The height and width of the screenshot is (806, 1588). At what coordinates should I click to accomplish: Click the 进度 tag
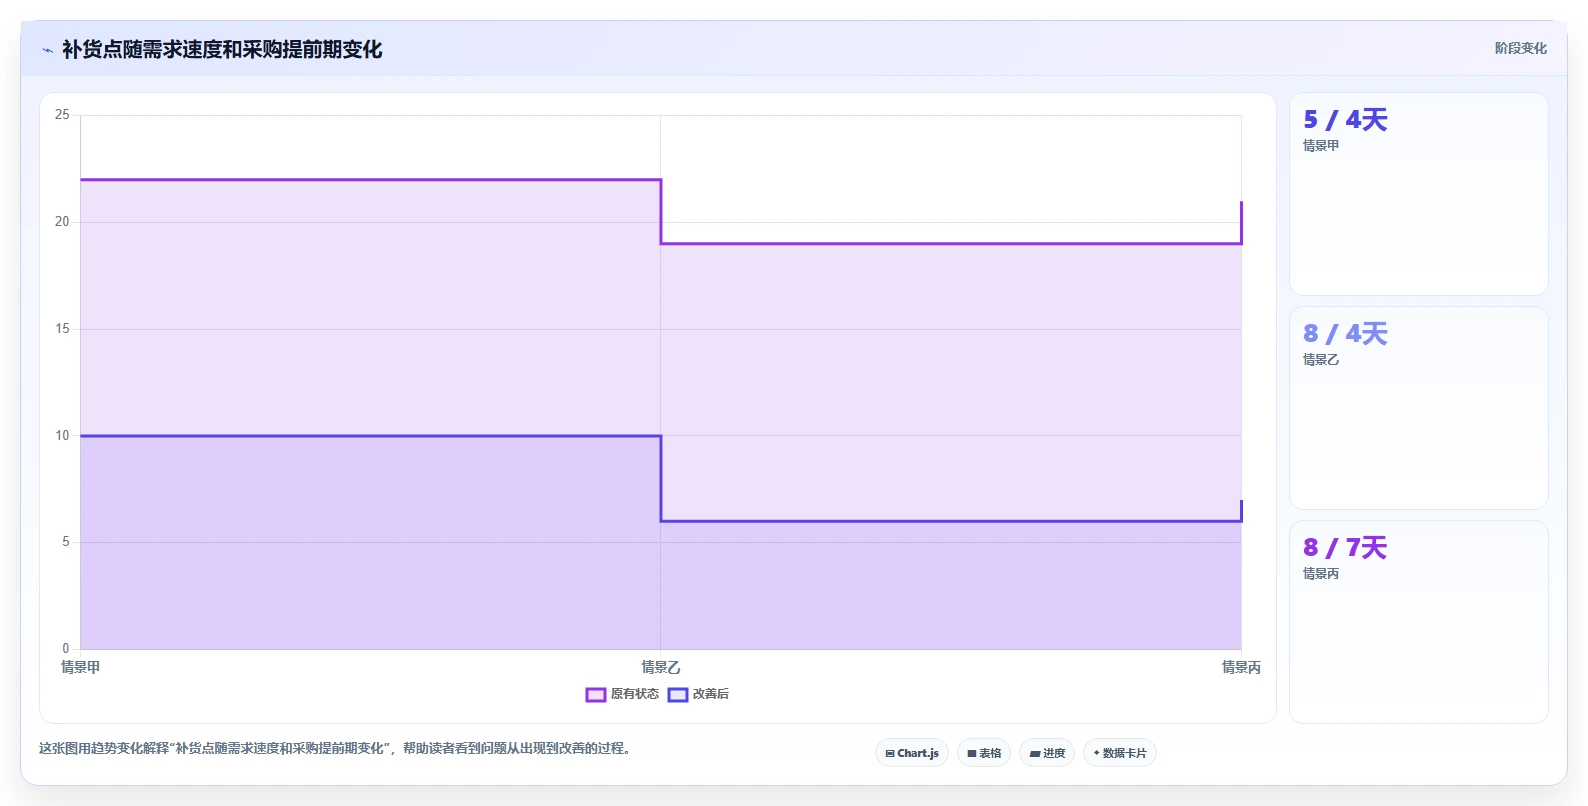click(1047, 753)
